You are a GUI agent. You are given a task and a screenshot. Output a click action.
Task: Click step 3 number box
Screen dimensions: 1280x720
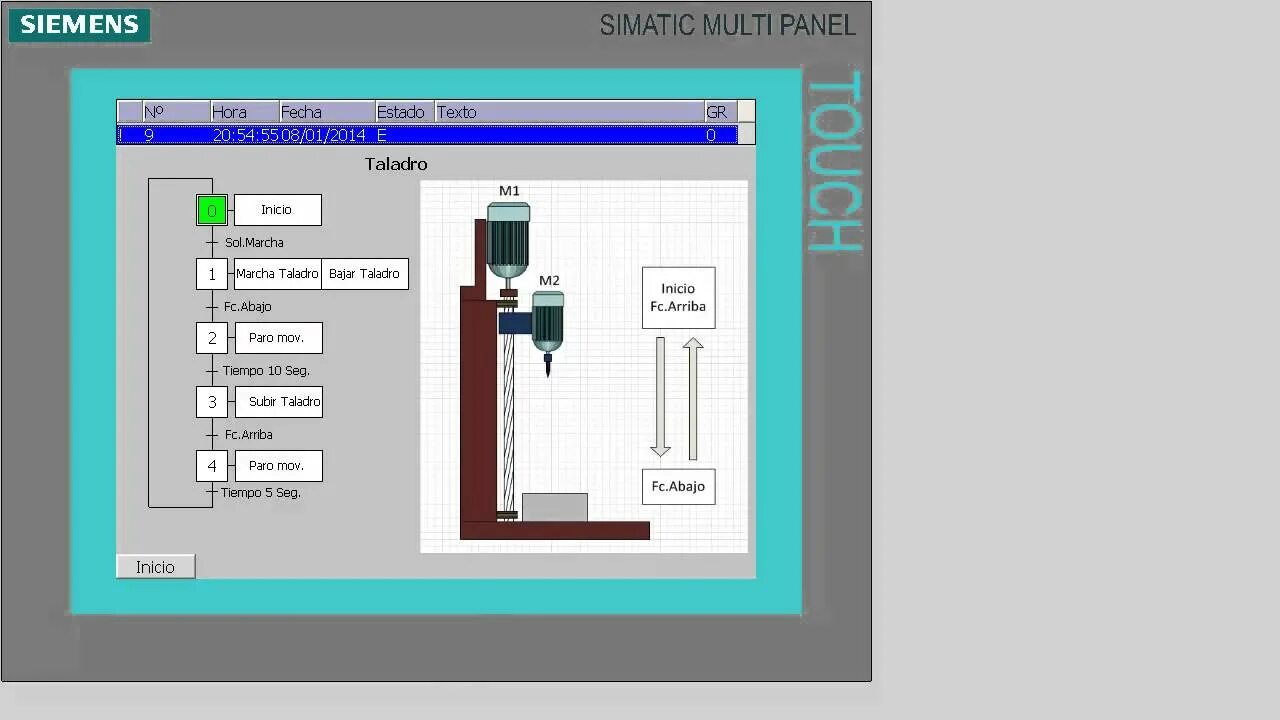[x=212, y=402]
